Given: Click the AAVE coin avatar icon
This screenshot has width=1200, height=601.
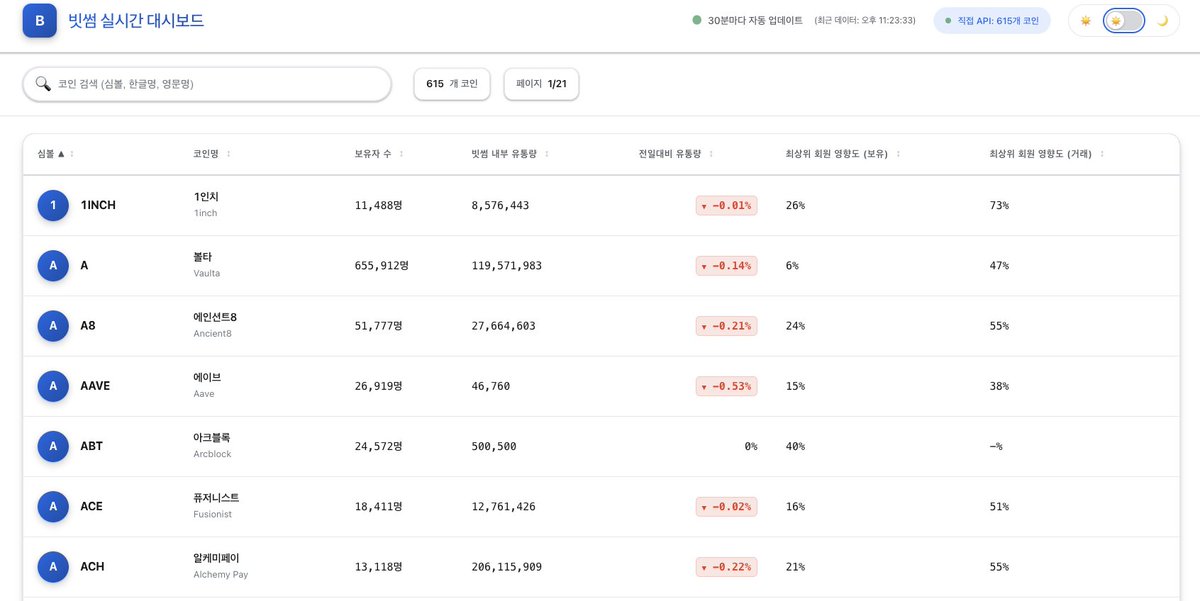Looking at the screenshot, I should coord(53,386).
